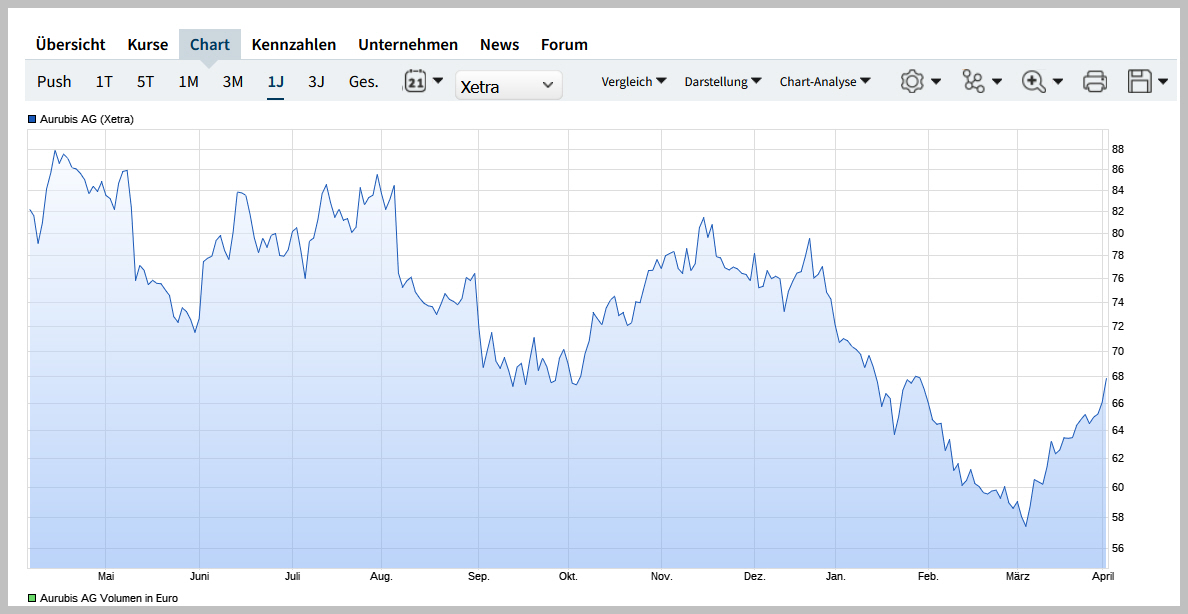Click the share nodes icon
This screenshot has height=614, width=1188.
(973, 81)
